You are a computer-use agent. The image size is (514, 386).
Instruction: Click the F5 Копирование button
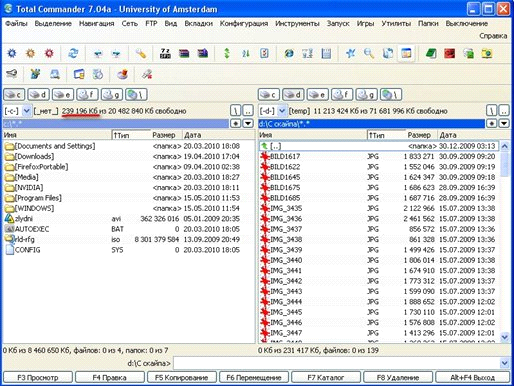(x=182, y=378)
